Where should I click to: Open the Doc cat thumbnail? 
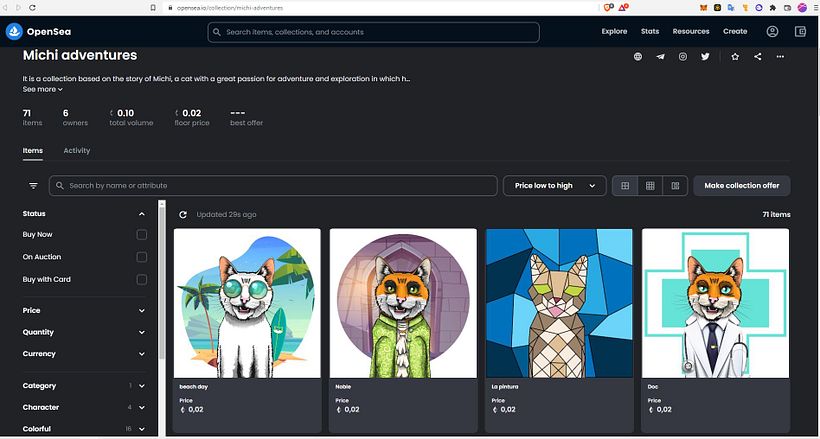tap(715, 303)
